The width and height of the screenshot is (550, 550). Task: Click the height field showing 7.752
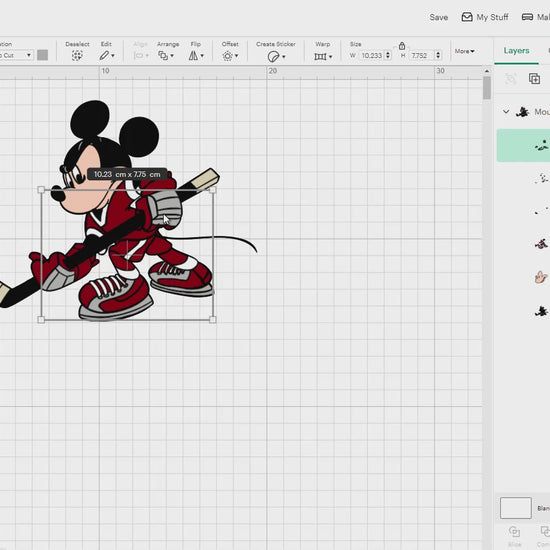pyautogui.click(x=420, y=55)
